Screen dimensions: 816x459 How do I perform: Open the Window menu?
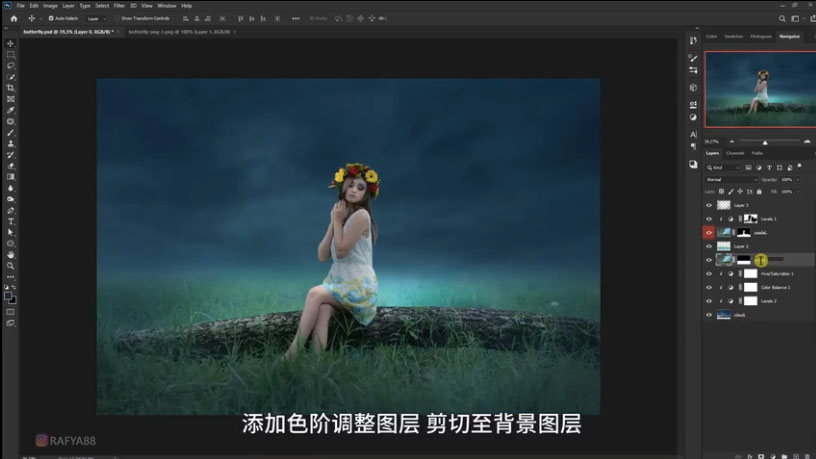point(167,6)
